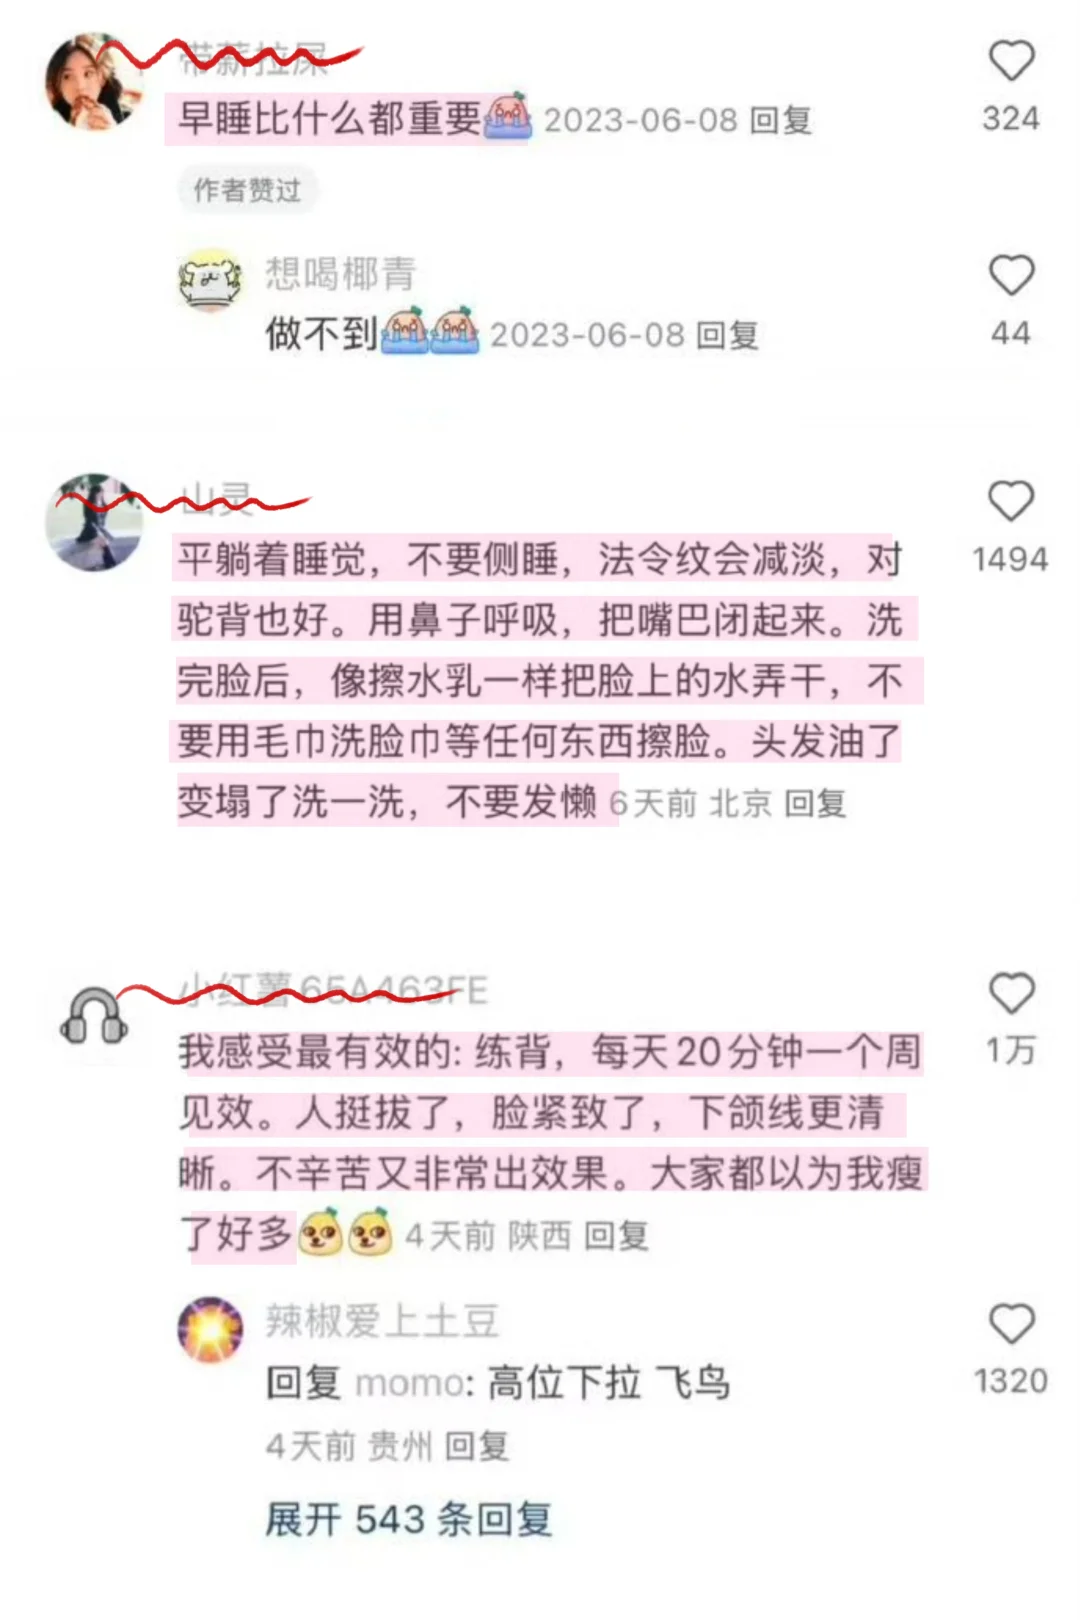The width and height of the screenshot is (1080, 1620).
Task: Tap the momo mention in reply
Action: [410, 1384]
